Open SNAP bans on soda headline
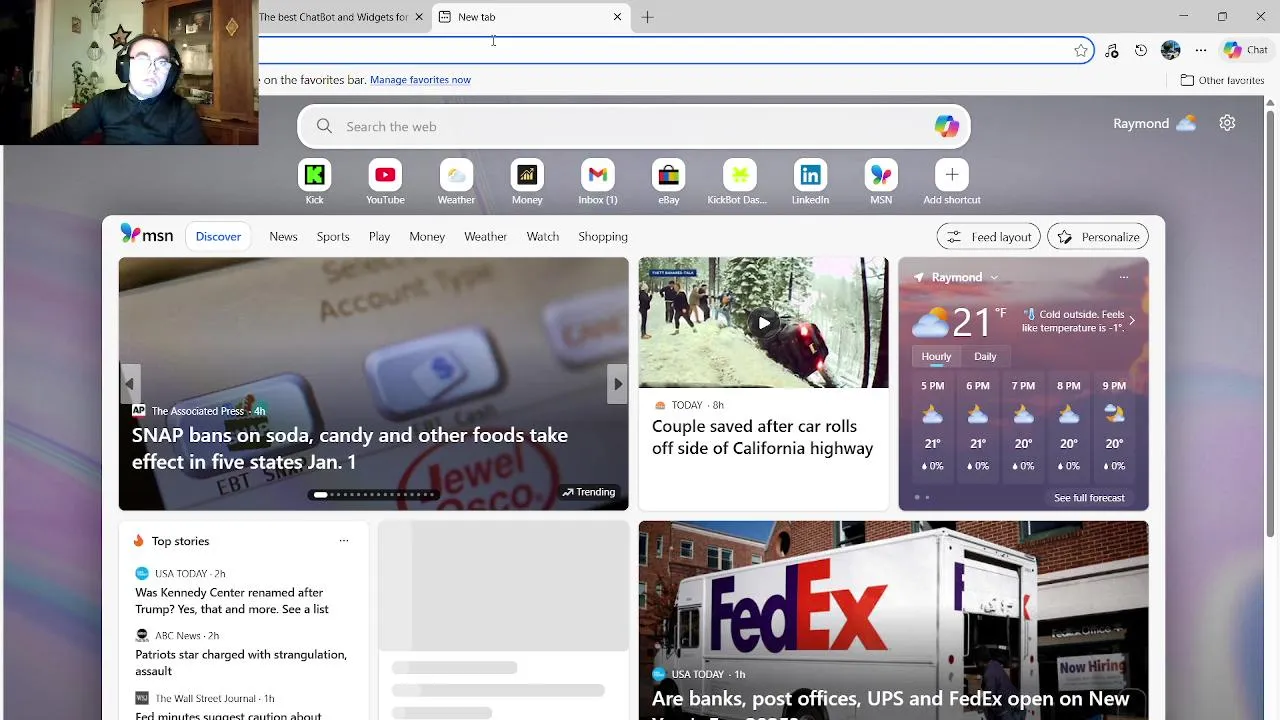 (350, 448)
